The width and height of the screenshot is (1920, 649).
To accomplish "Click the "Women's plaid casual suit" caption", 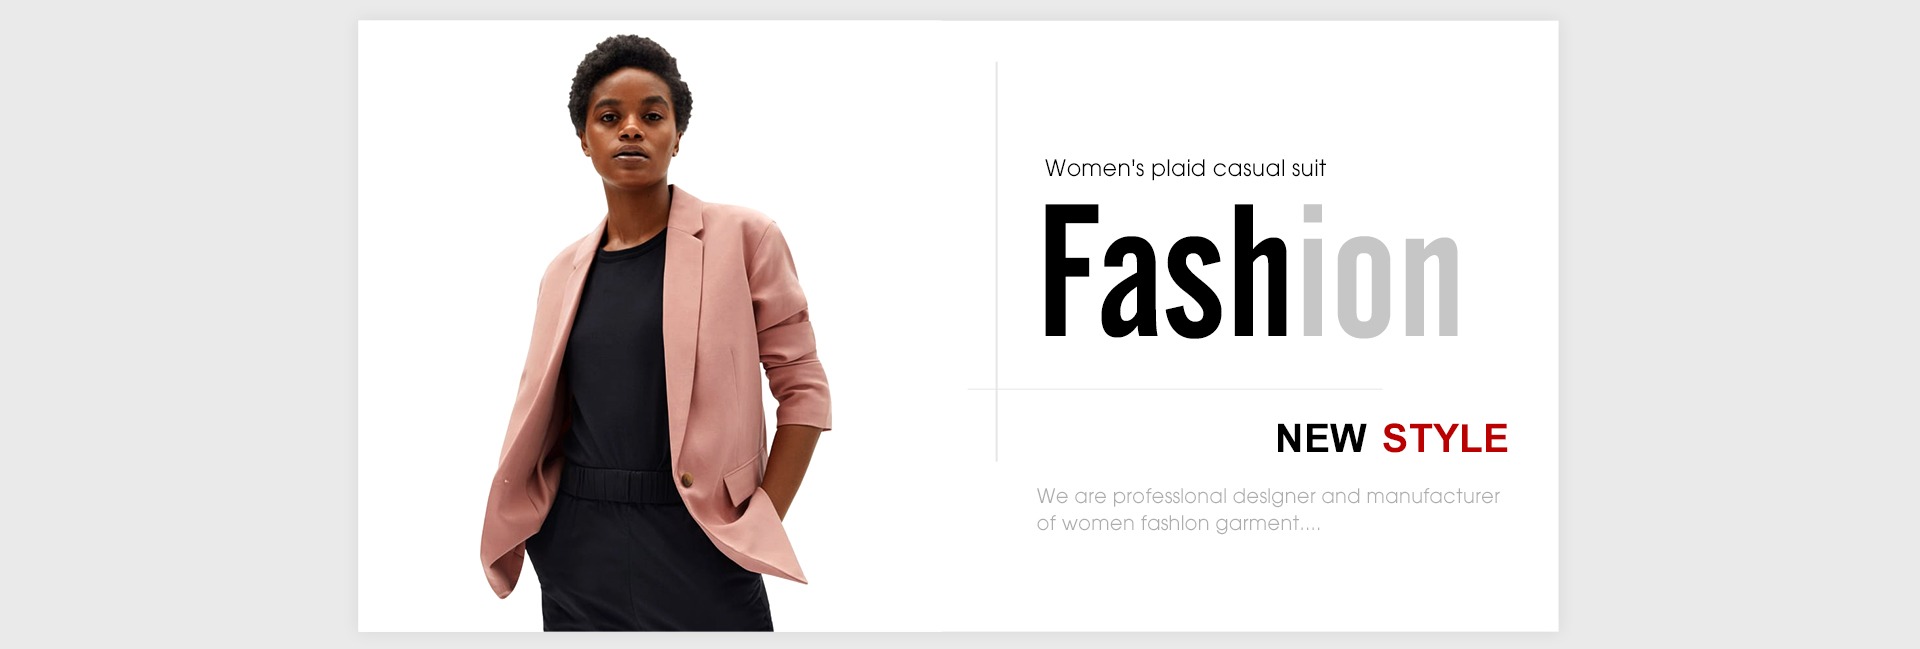I will [1185, 168].
